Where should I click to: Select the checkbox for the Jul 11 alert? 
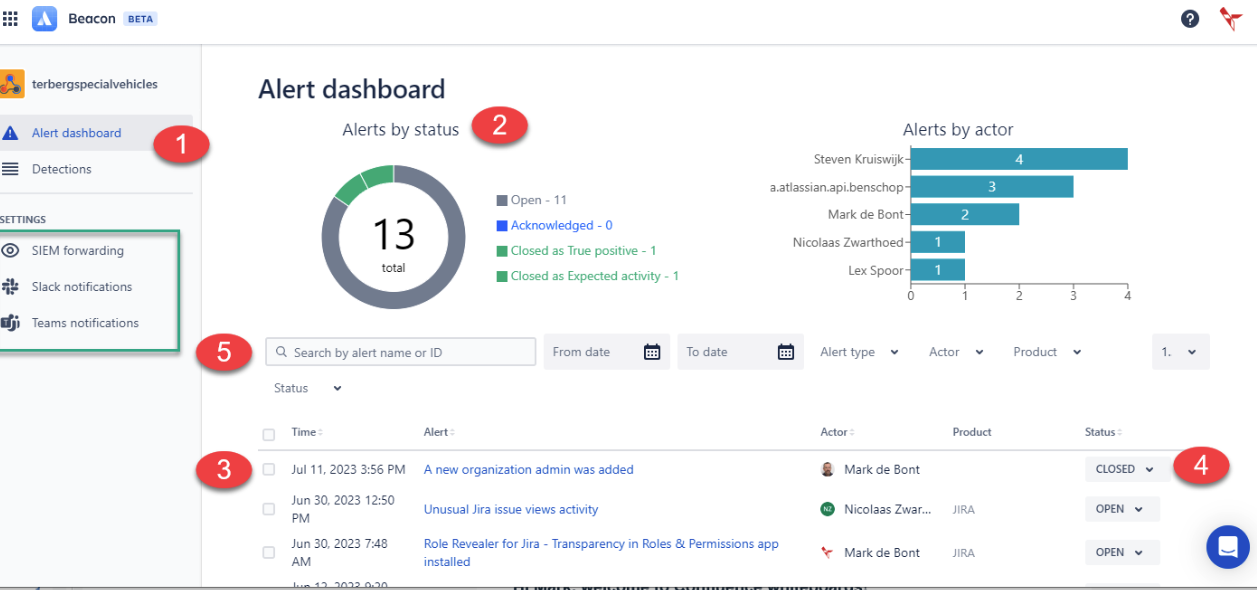(268, 469)
